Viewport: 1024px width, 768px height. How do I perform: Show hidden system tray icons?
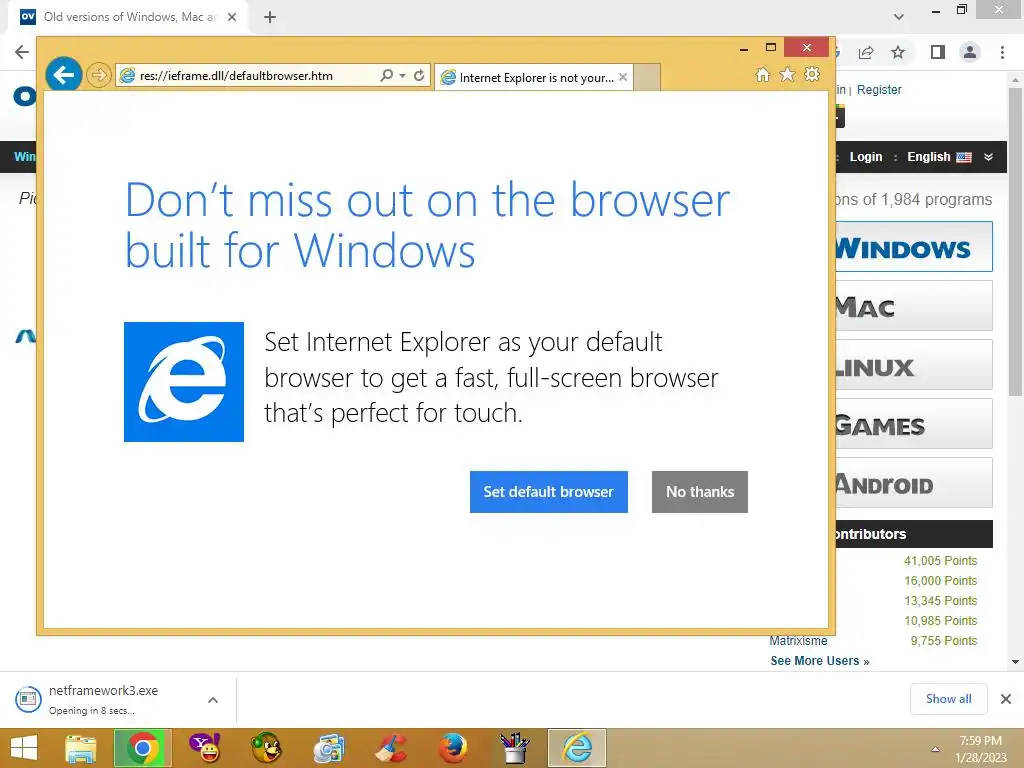(x=935, y=749)
